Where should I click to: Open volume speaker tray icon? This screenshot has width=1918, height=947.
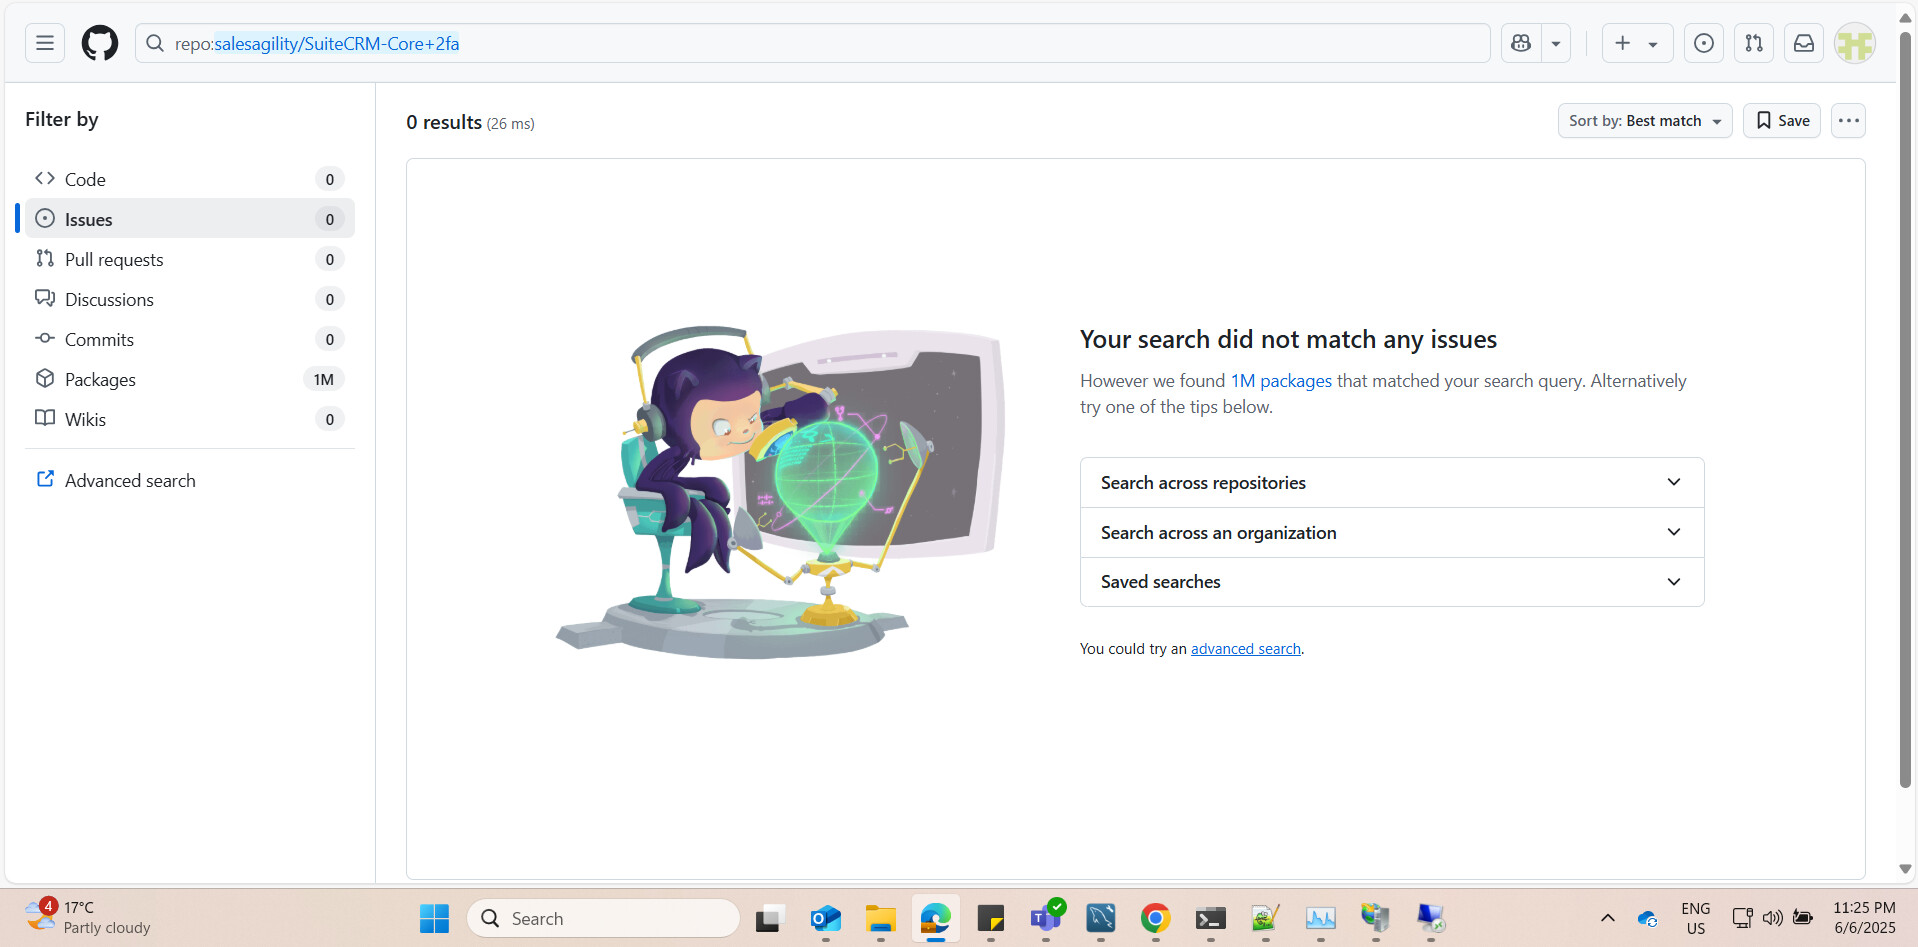pyautogui.click(x=1773, y=918)
